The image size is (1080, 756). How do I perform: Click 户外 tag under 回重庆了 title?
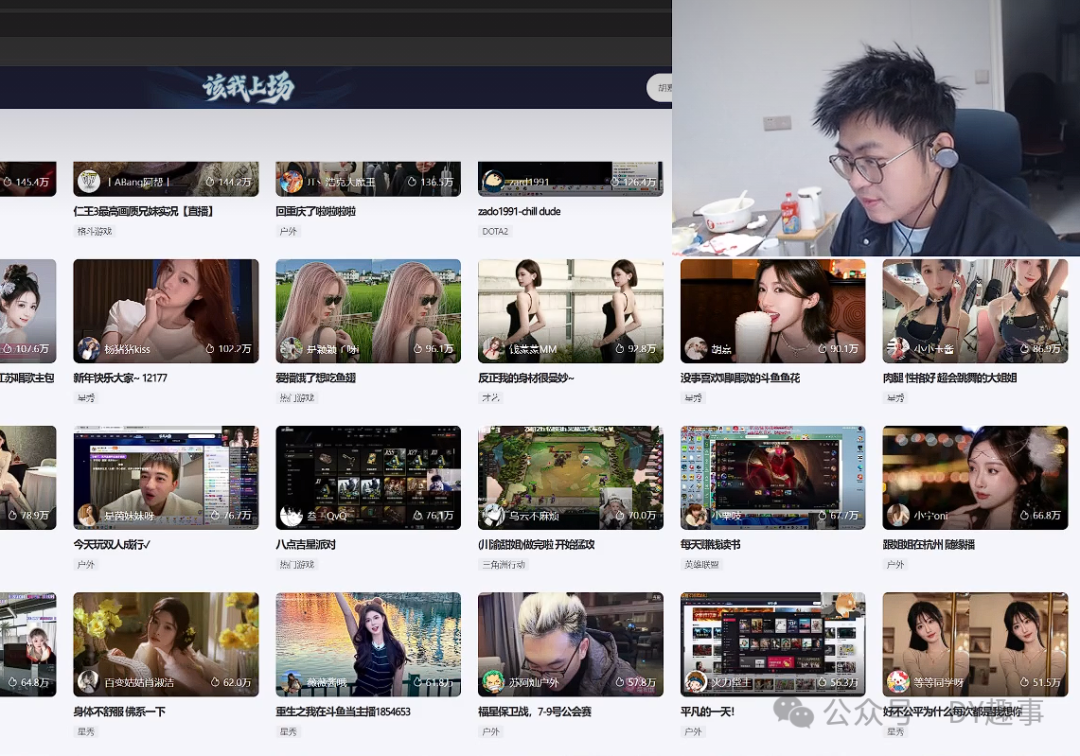(x=289, y=231)
